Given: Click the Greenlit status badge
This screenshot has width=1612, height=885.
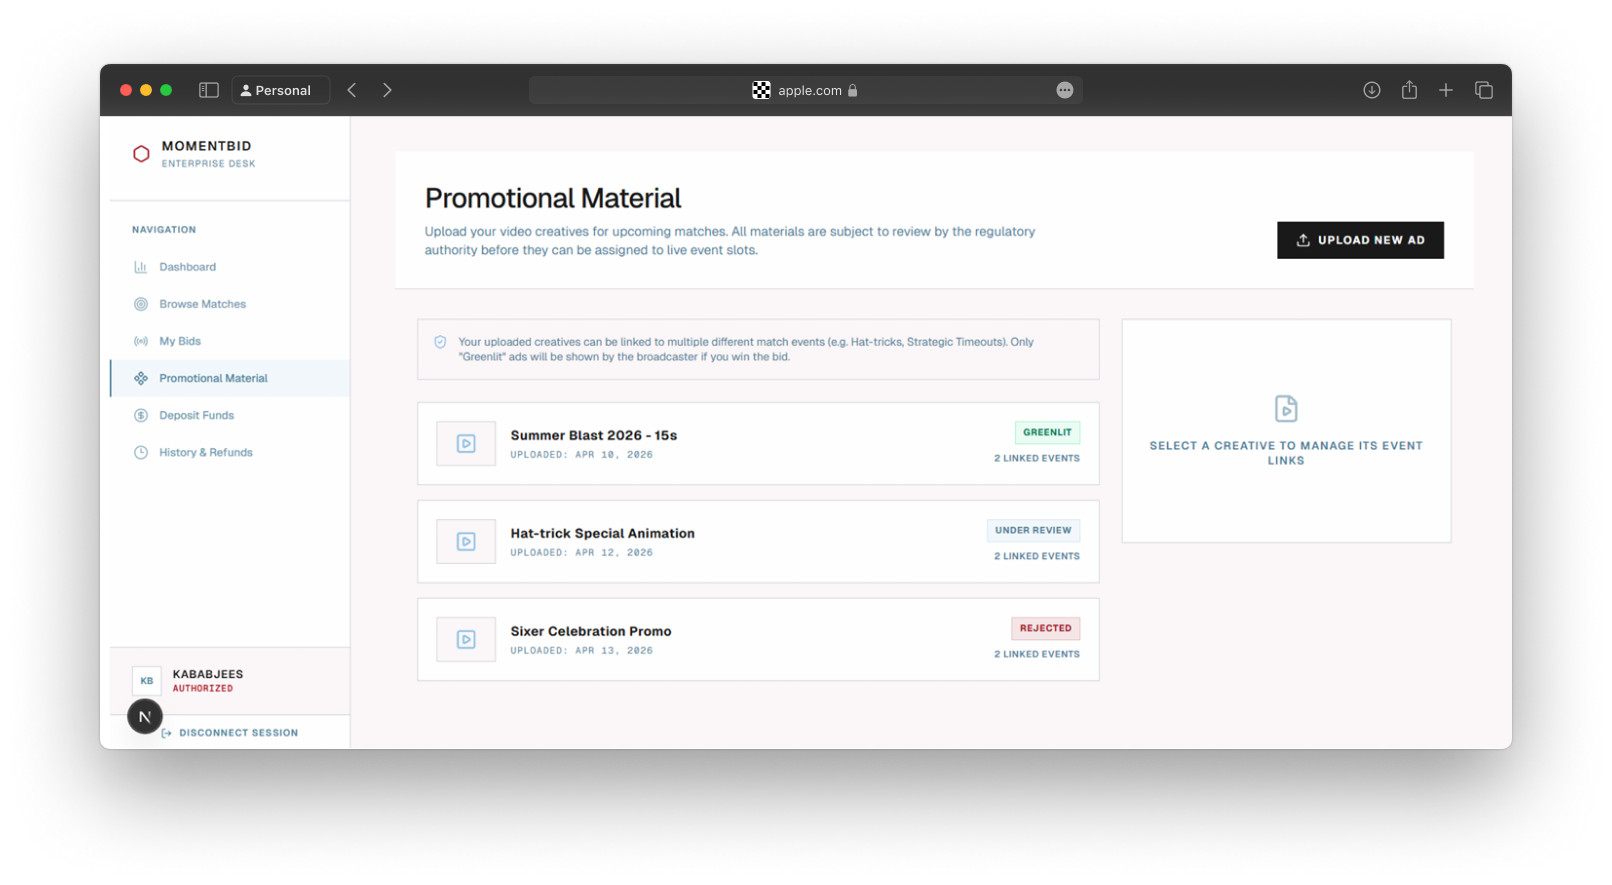Looking at the screenshot, I should coord(1047,433).
